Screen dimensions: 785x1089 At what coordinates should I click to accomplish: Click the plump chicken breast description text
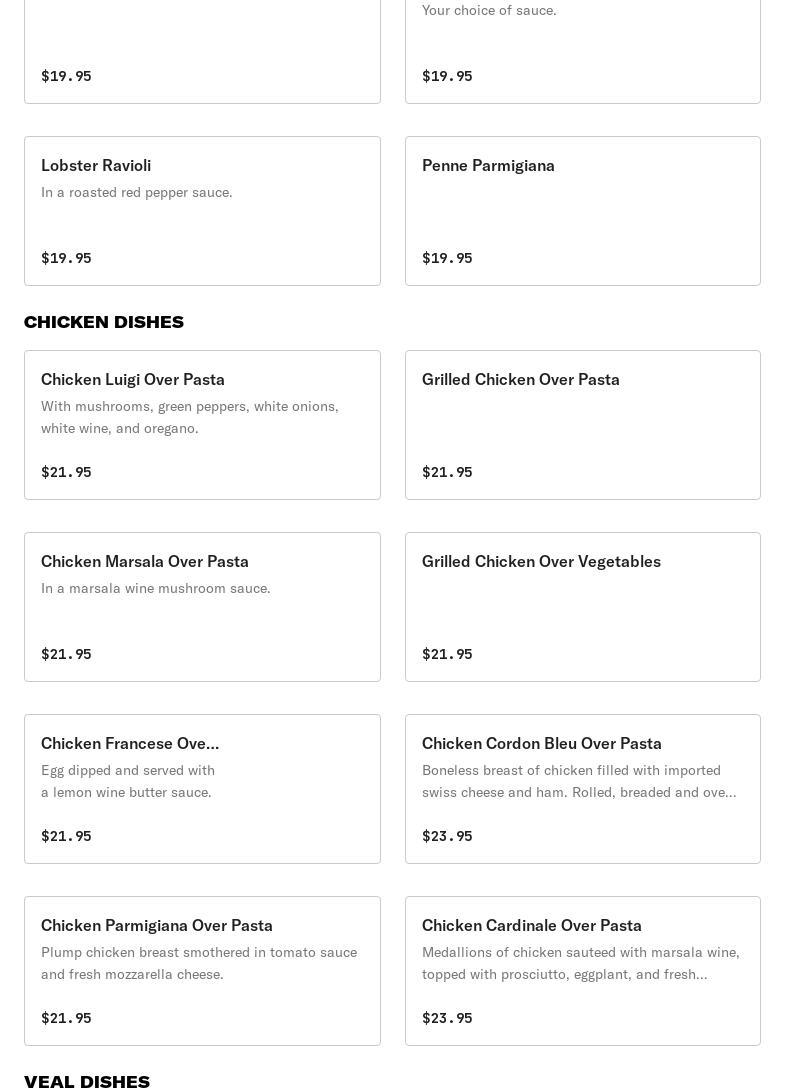pyautogui.click(x=199, y=963)
